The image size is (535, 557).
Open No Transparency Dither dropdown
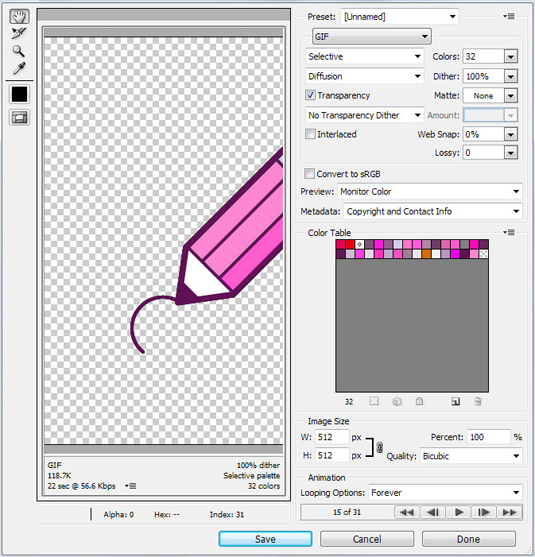point(364,115)
